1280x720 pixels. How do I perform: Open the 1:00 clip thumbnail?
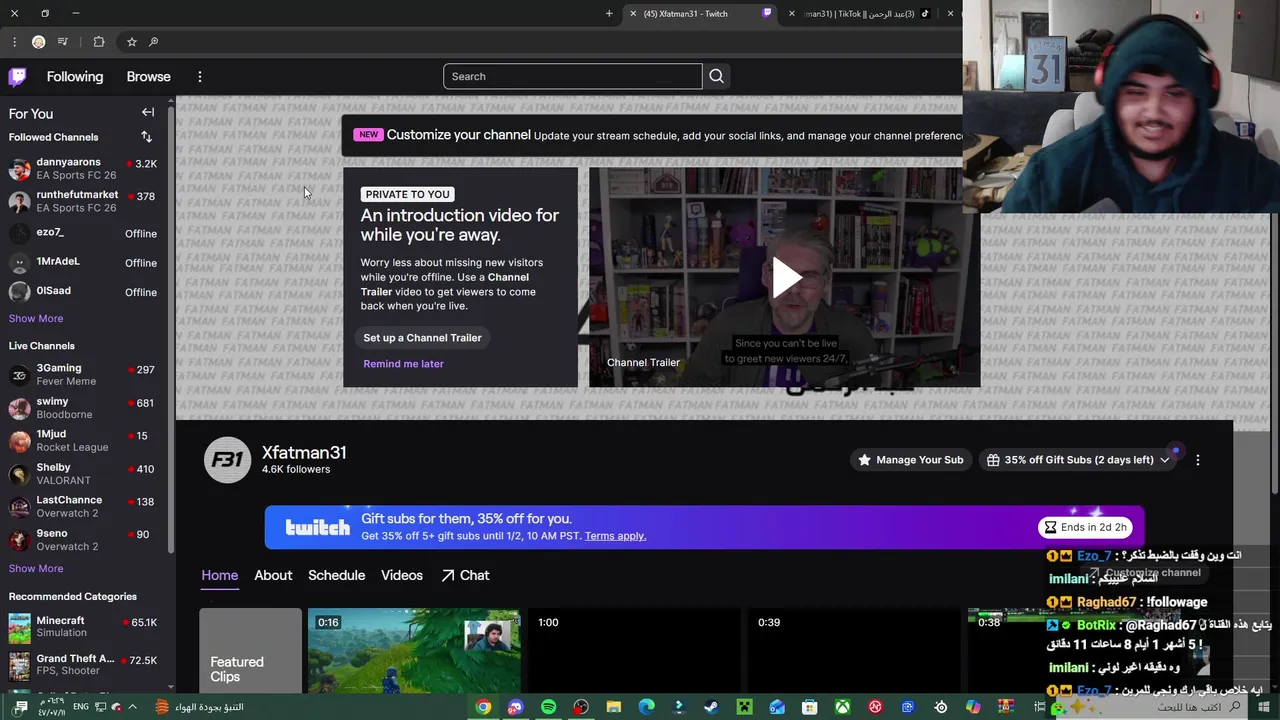click(633, 650)
